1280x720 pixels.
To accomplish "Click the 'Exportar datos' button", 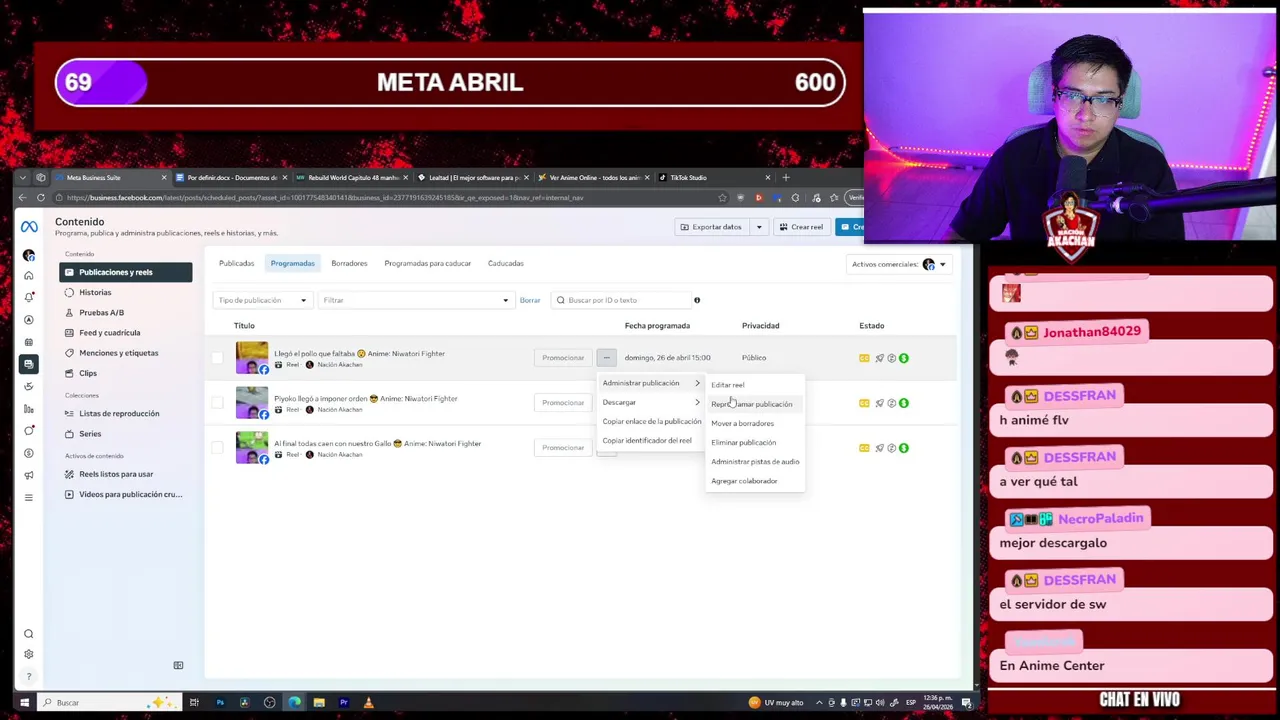I will (711, 227).
